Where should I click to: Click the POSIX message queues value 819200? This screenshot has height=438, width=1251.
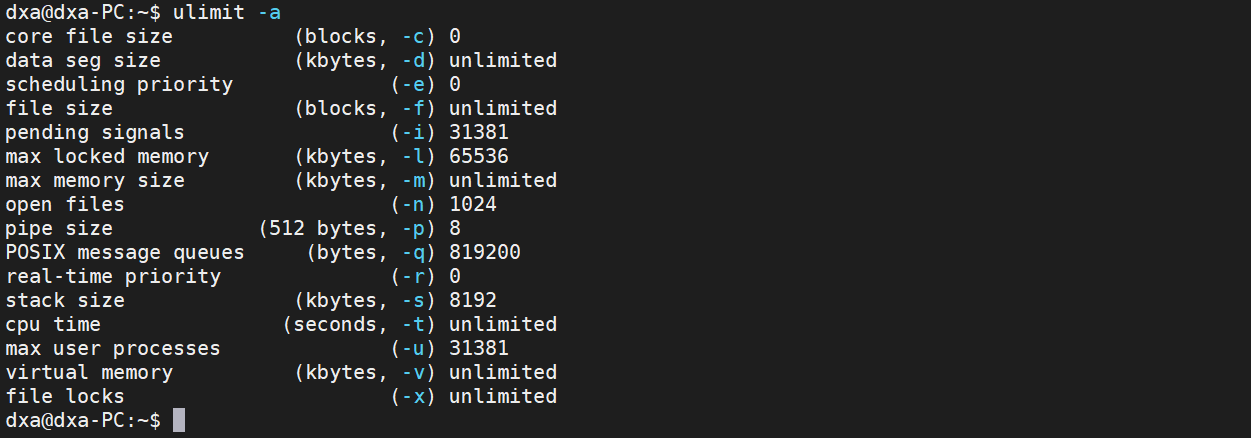[485, 252]
